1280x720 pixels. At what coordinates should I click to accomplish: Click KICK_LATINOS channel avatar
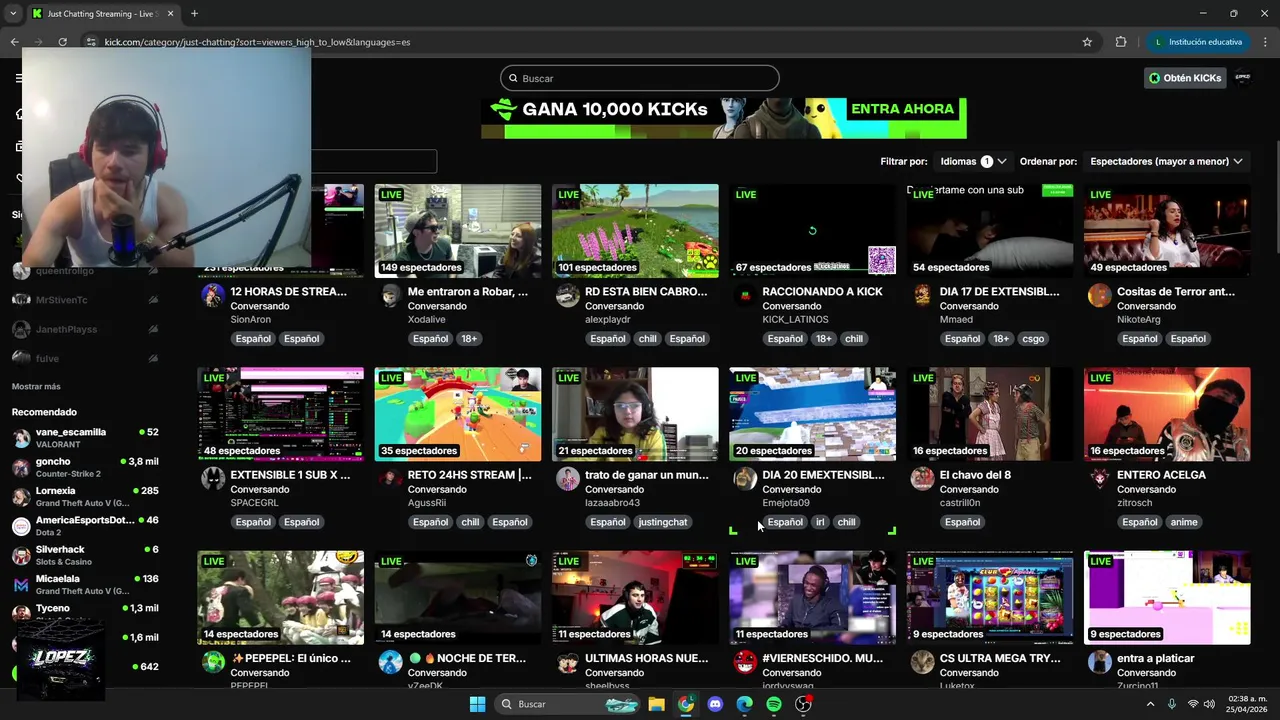(x=745, y=295)
